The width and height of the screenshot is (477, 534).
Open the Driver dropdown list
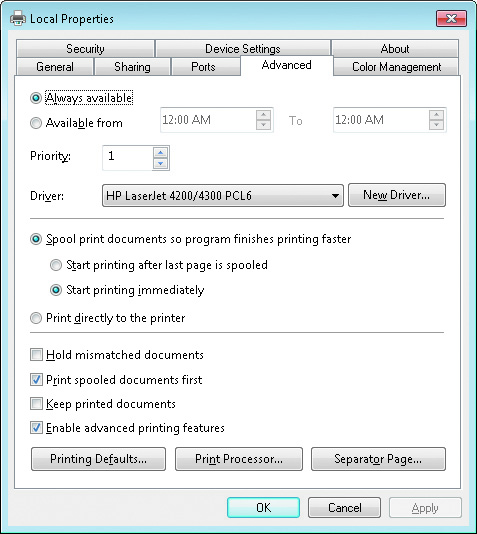(x=223, y=195)
